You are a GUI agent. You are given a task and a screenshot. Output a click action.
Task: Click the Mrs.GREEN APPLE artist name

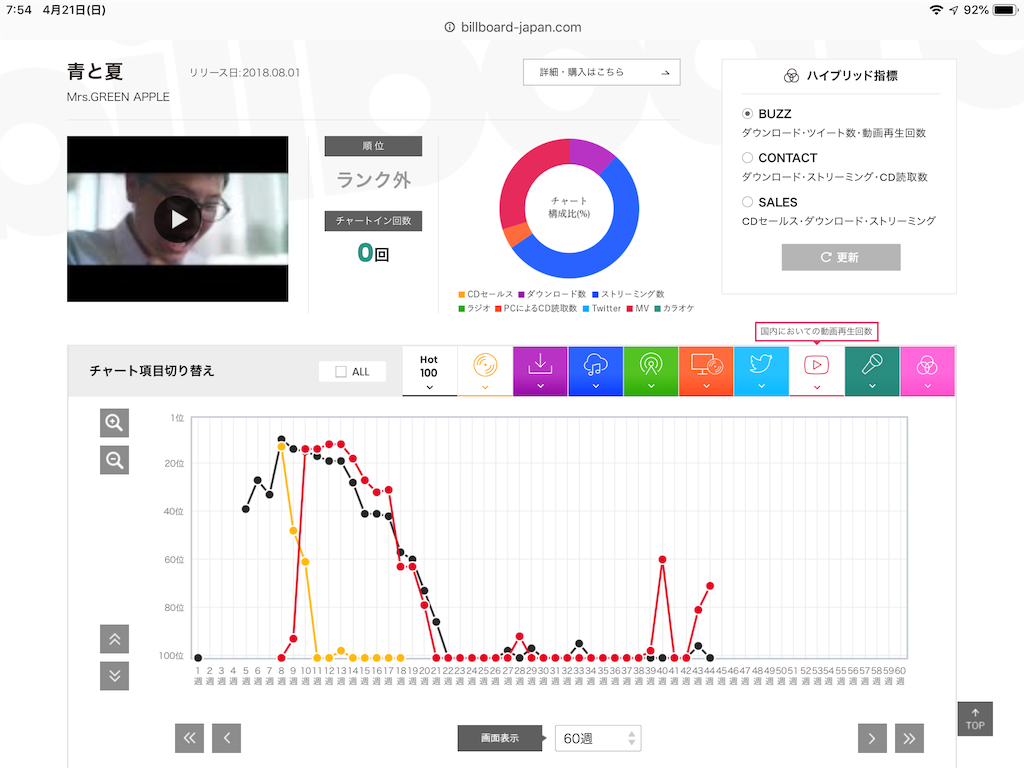[118, 97]
